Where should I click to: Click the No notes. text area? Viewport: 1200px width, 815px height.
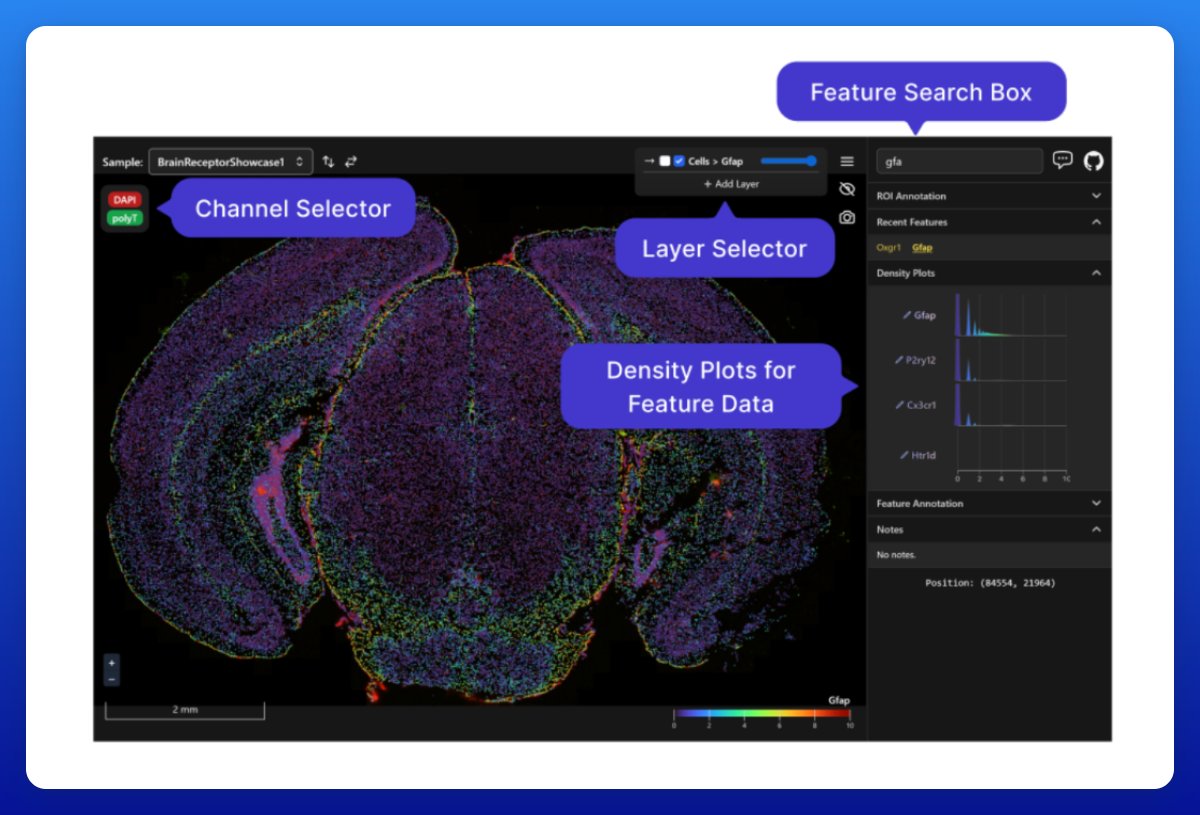896,555
